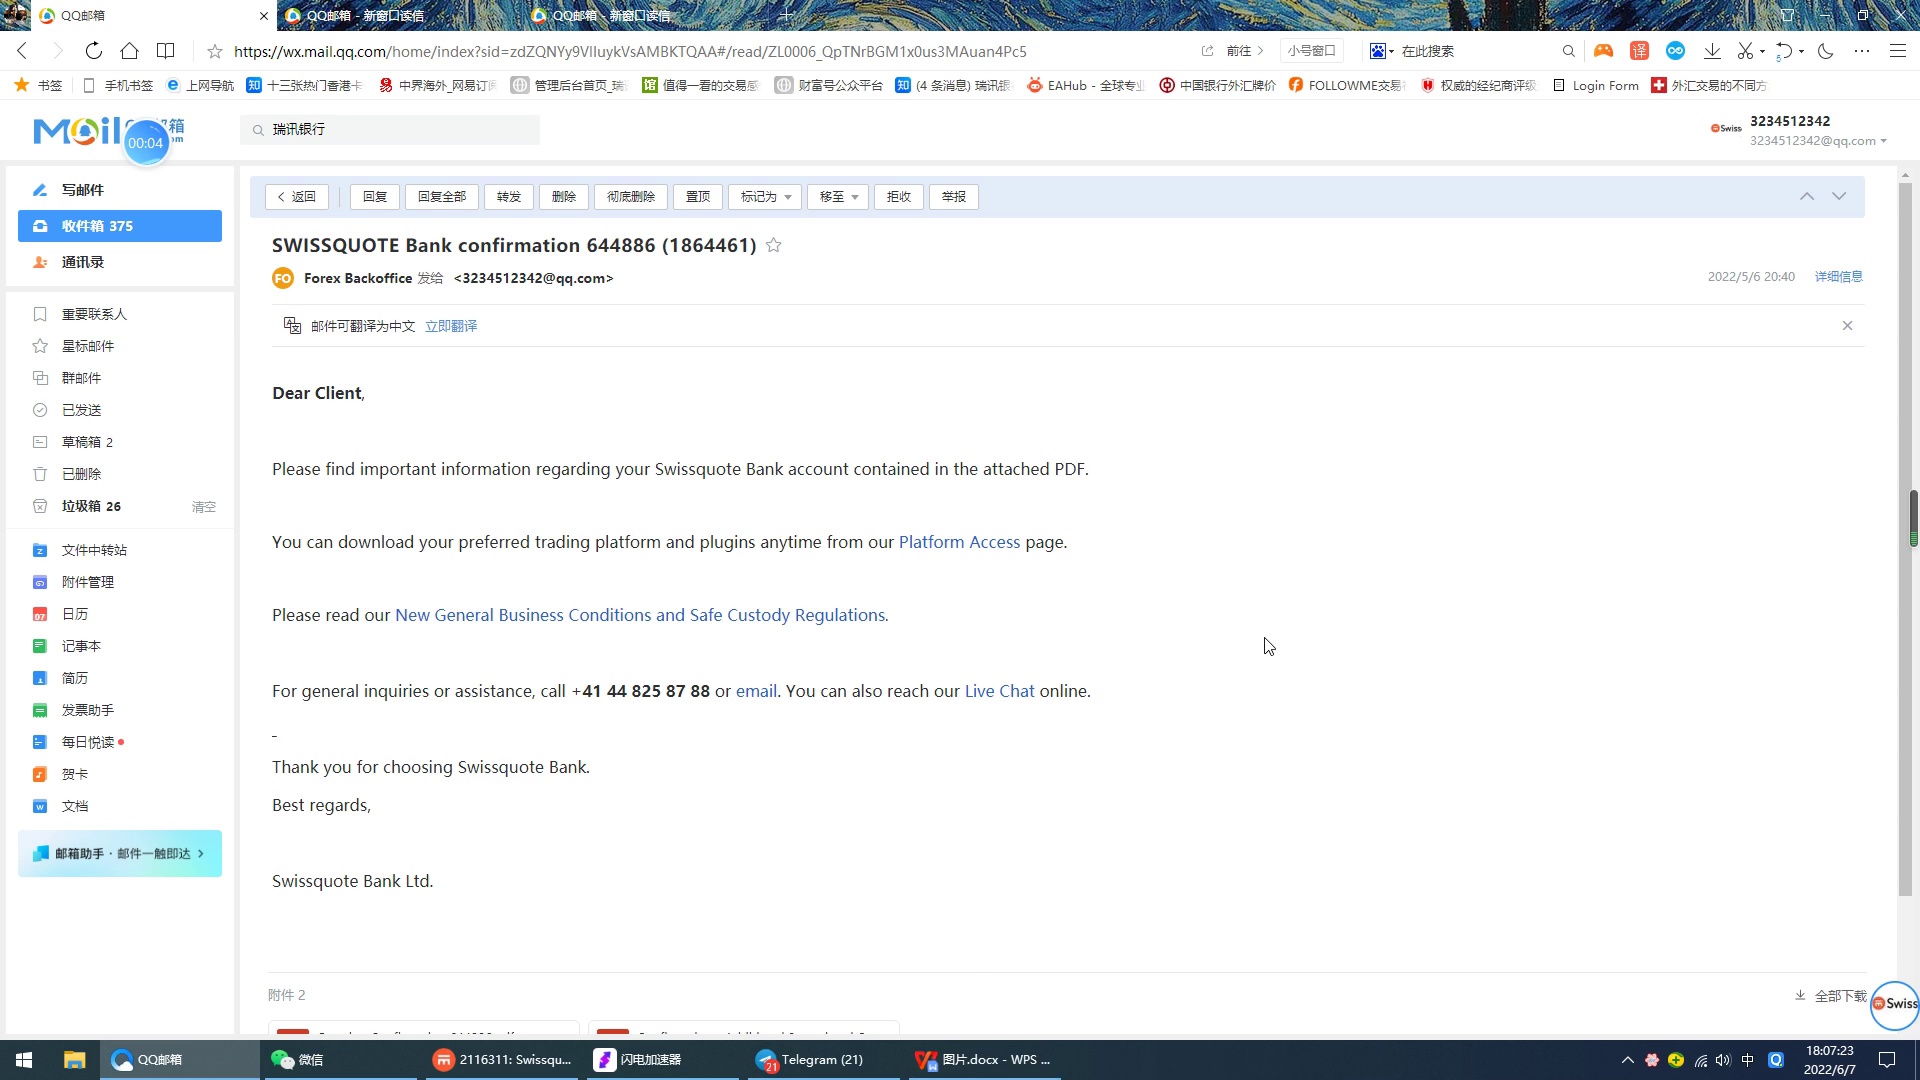
Task: Click the 立即翻译 translate link
Action: tap(450, 326)
